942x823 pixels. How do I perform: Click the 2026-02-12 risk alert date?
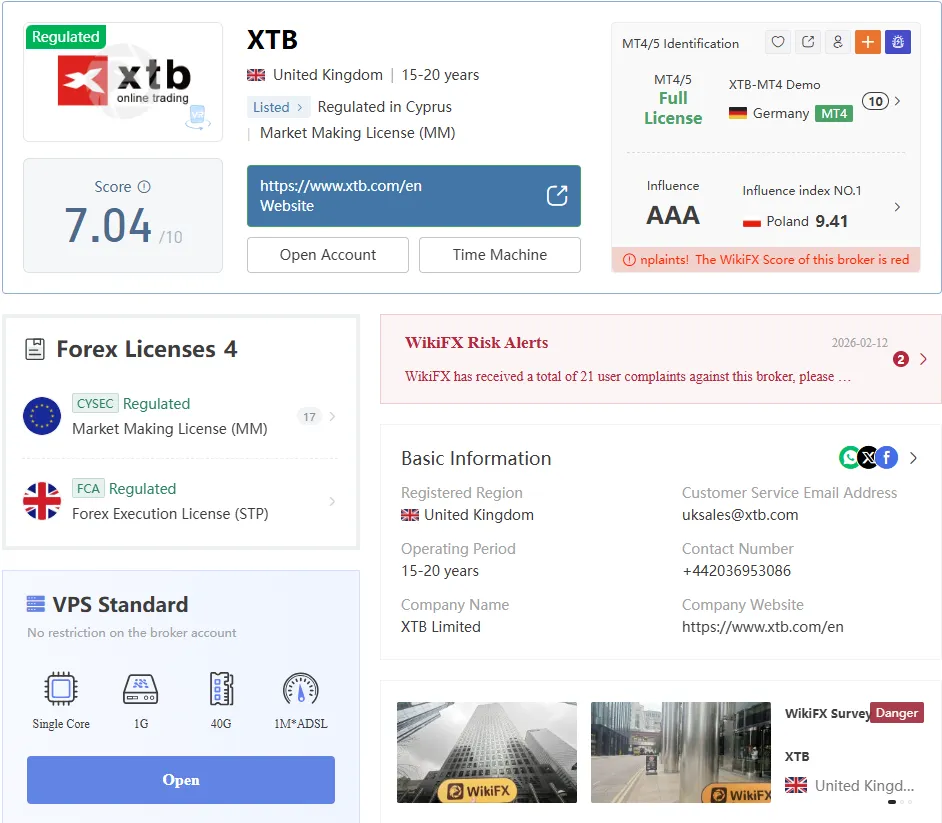pos(860,342)
